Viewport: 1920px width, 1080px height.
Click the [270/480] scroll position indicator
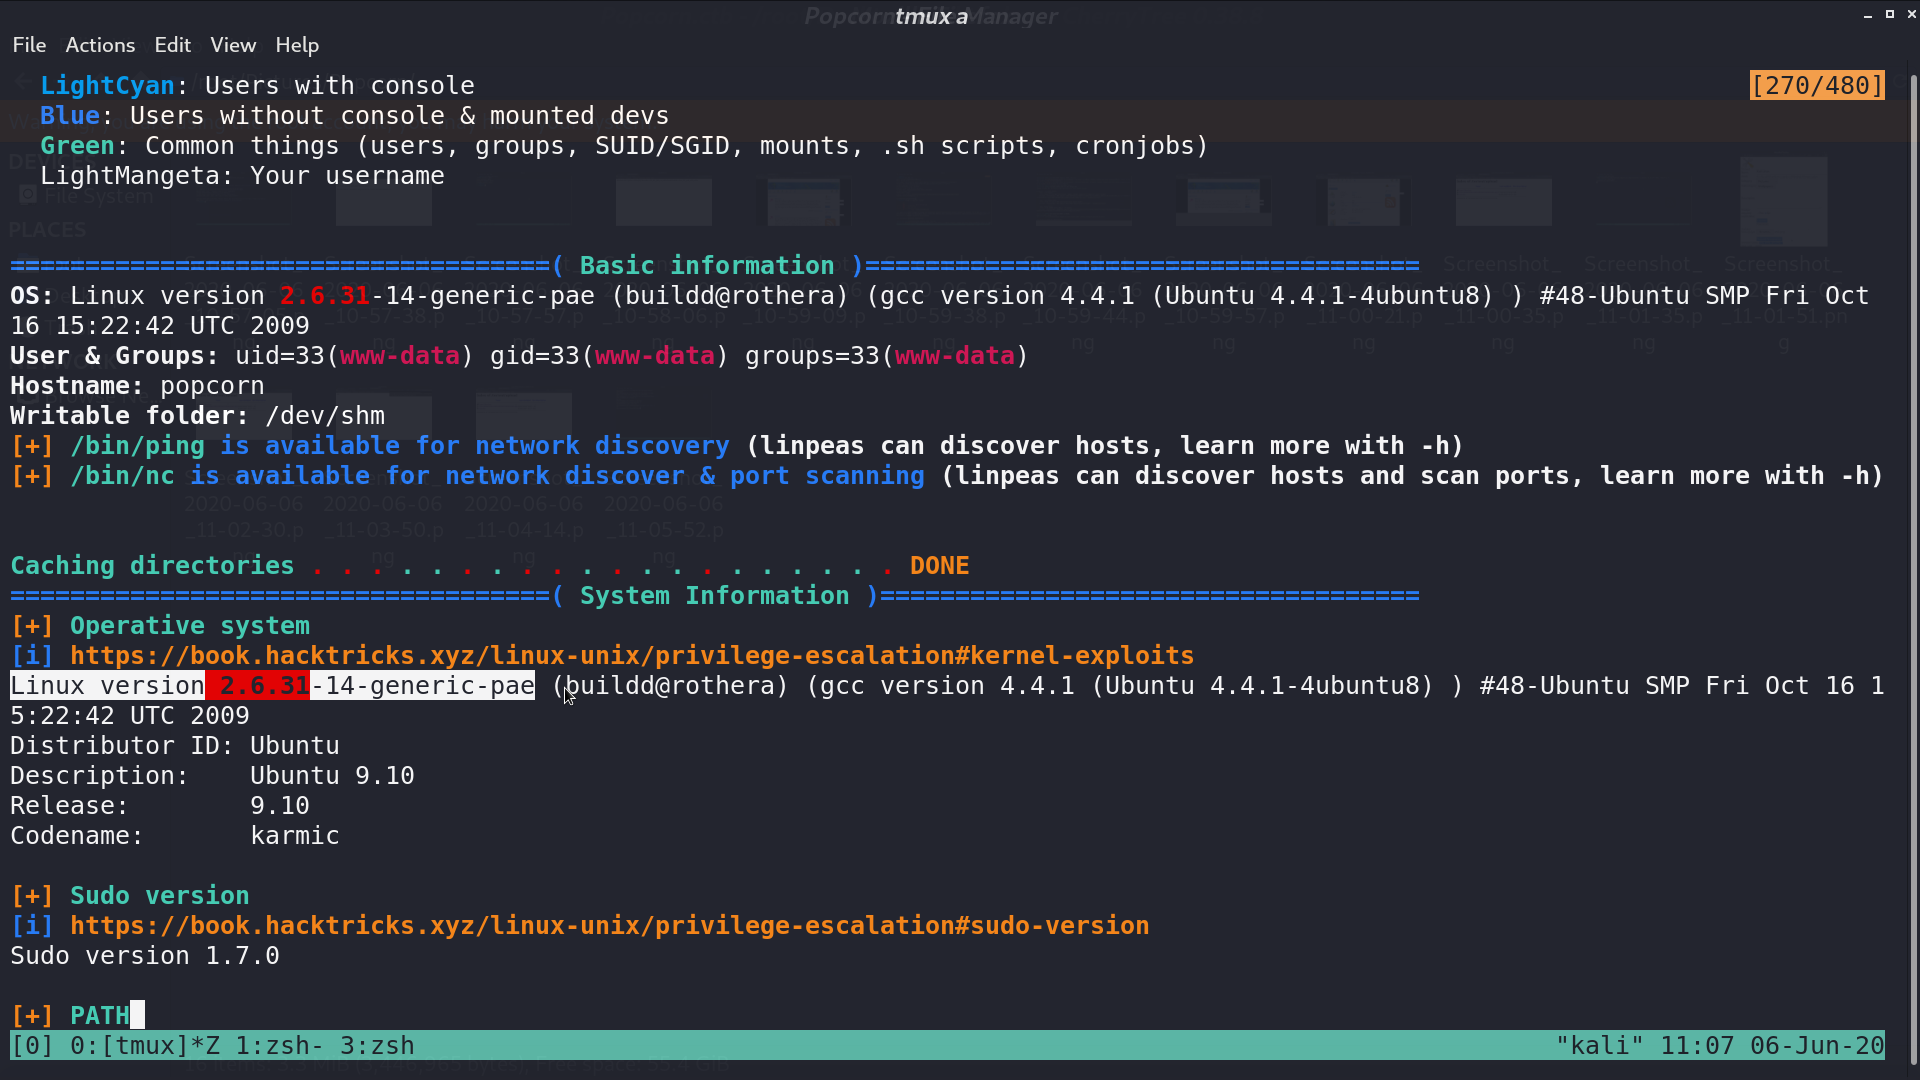tap(1817, 86)
